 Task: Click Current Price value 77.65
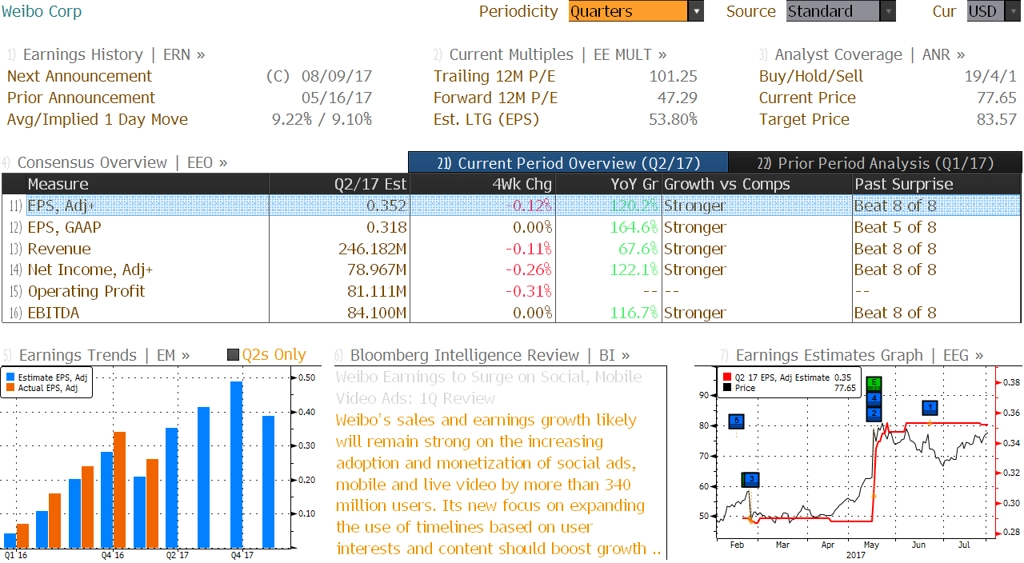[997, 97]
